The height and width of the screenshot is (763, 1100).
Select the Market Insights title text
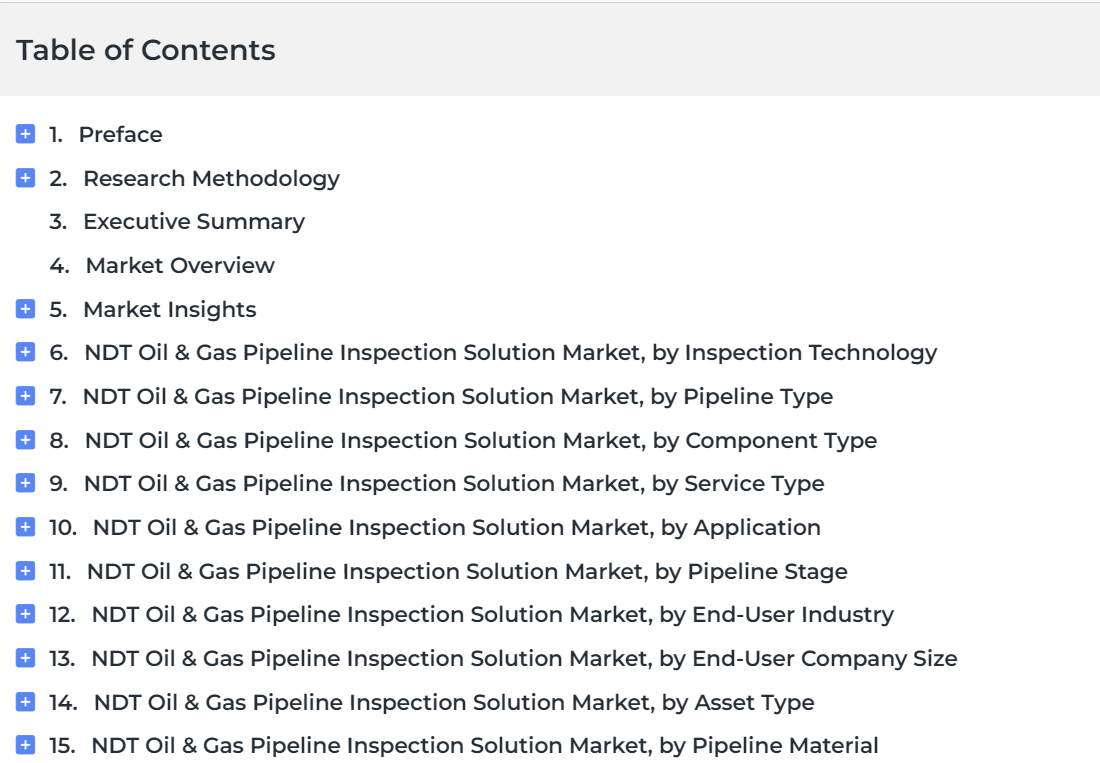point(170,310)
